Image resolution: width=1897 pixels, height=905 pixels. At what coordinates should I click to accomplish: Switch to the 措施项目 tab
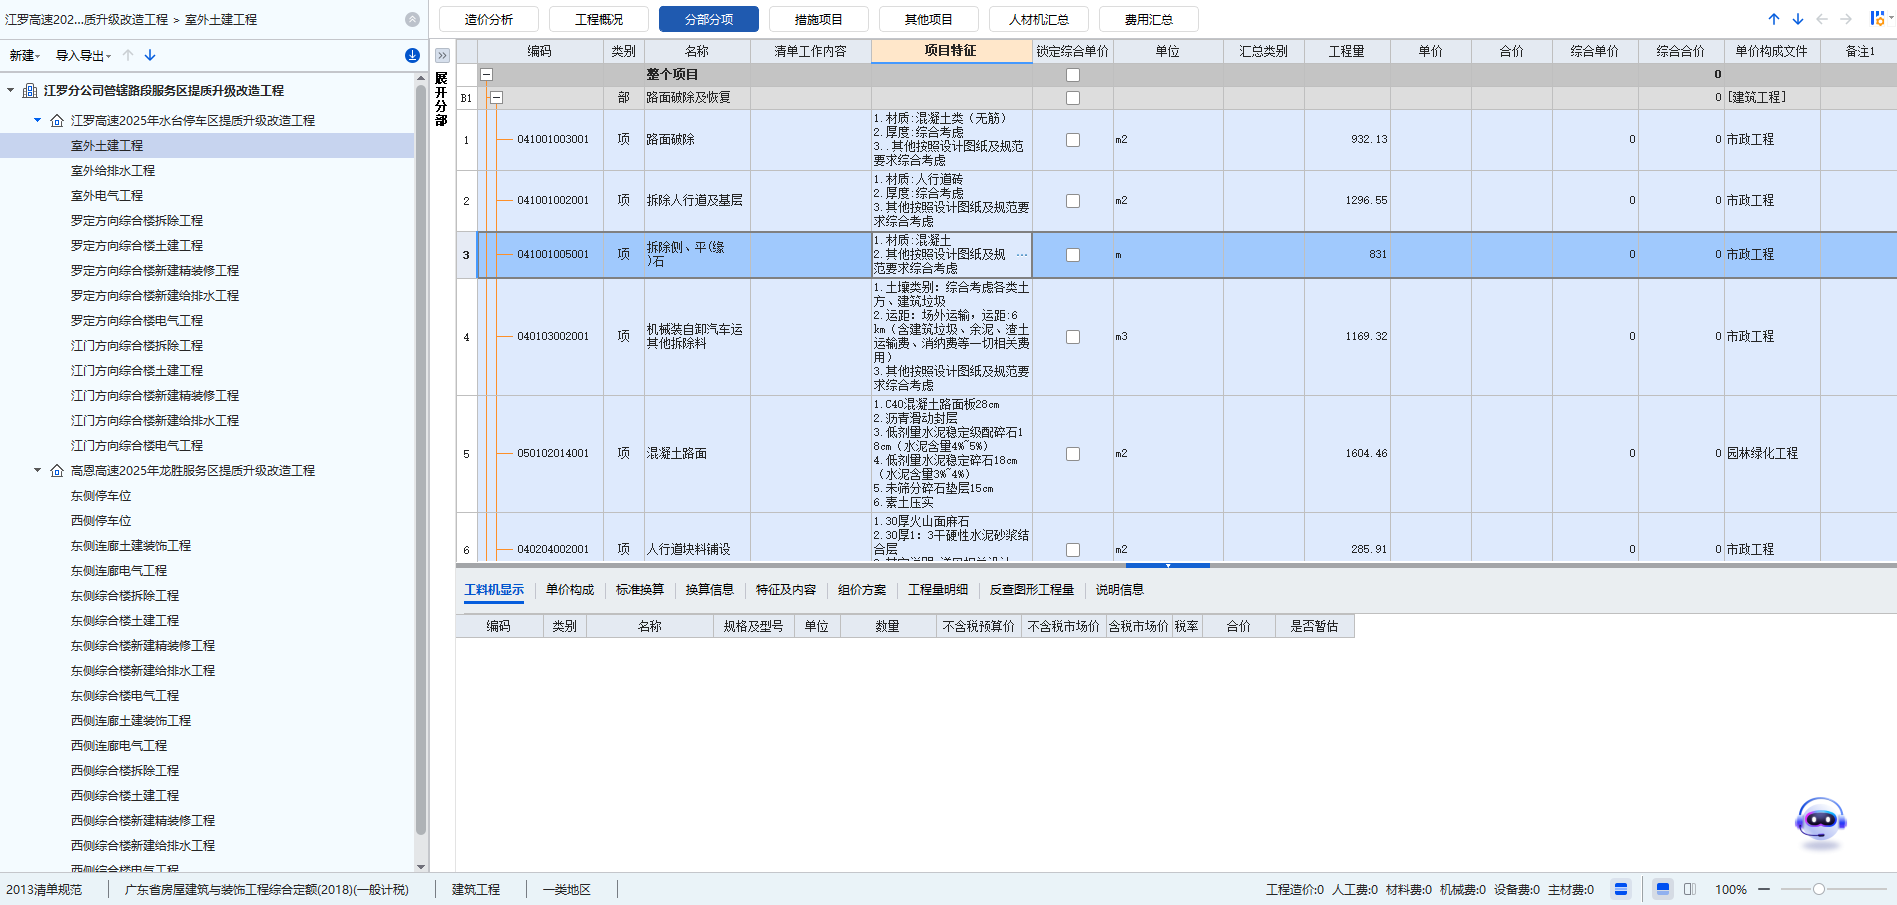(818, 19)
